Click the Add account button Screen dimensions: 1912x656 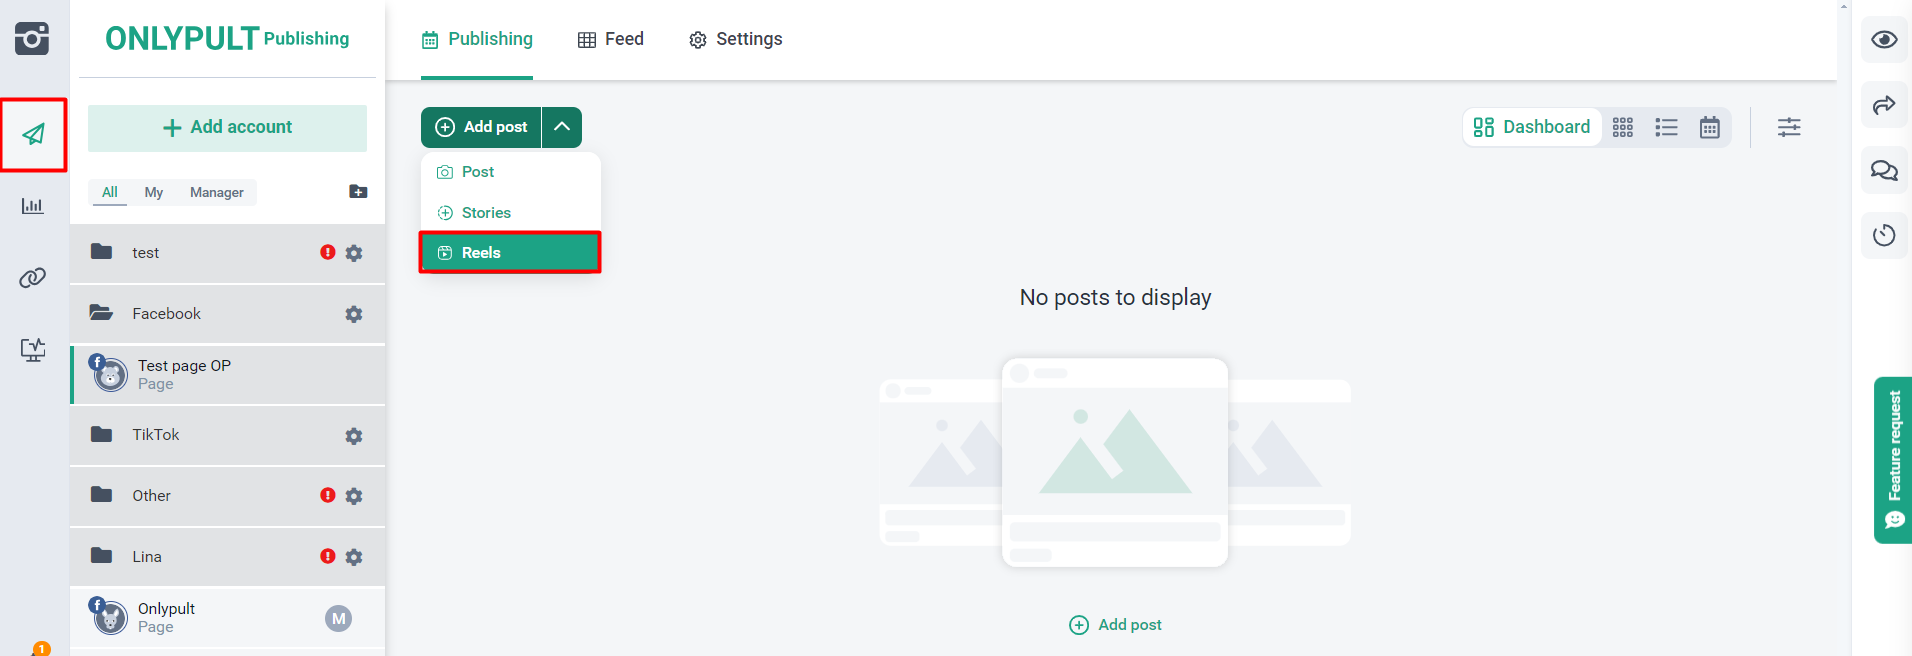coord(227,128)
